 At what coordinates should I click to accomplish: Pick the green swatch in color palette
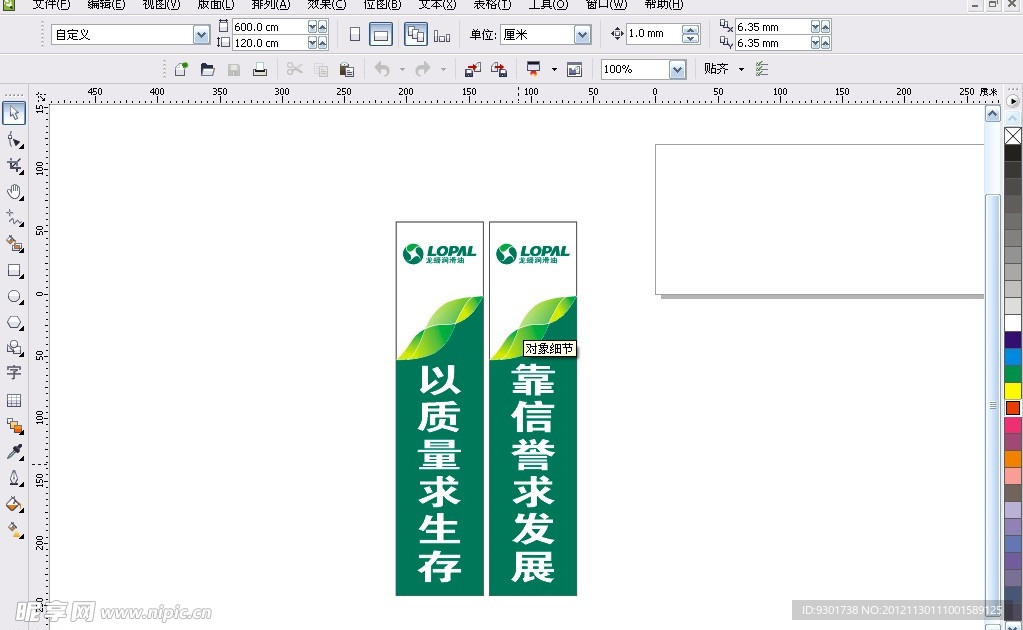click(1013, 374)
